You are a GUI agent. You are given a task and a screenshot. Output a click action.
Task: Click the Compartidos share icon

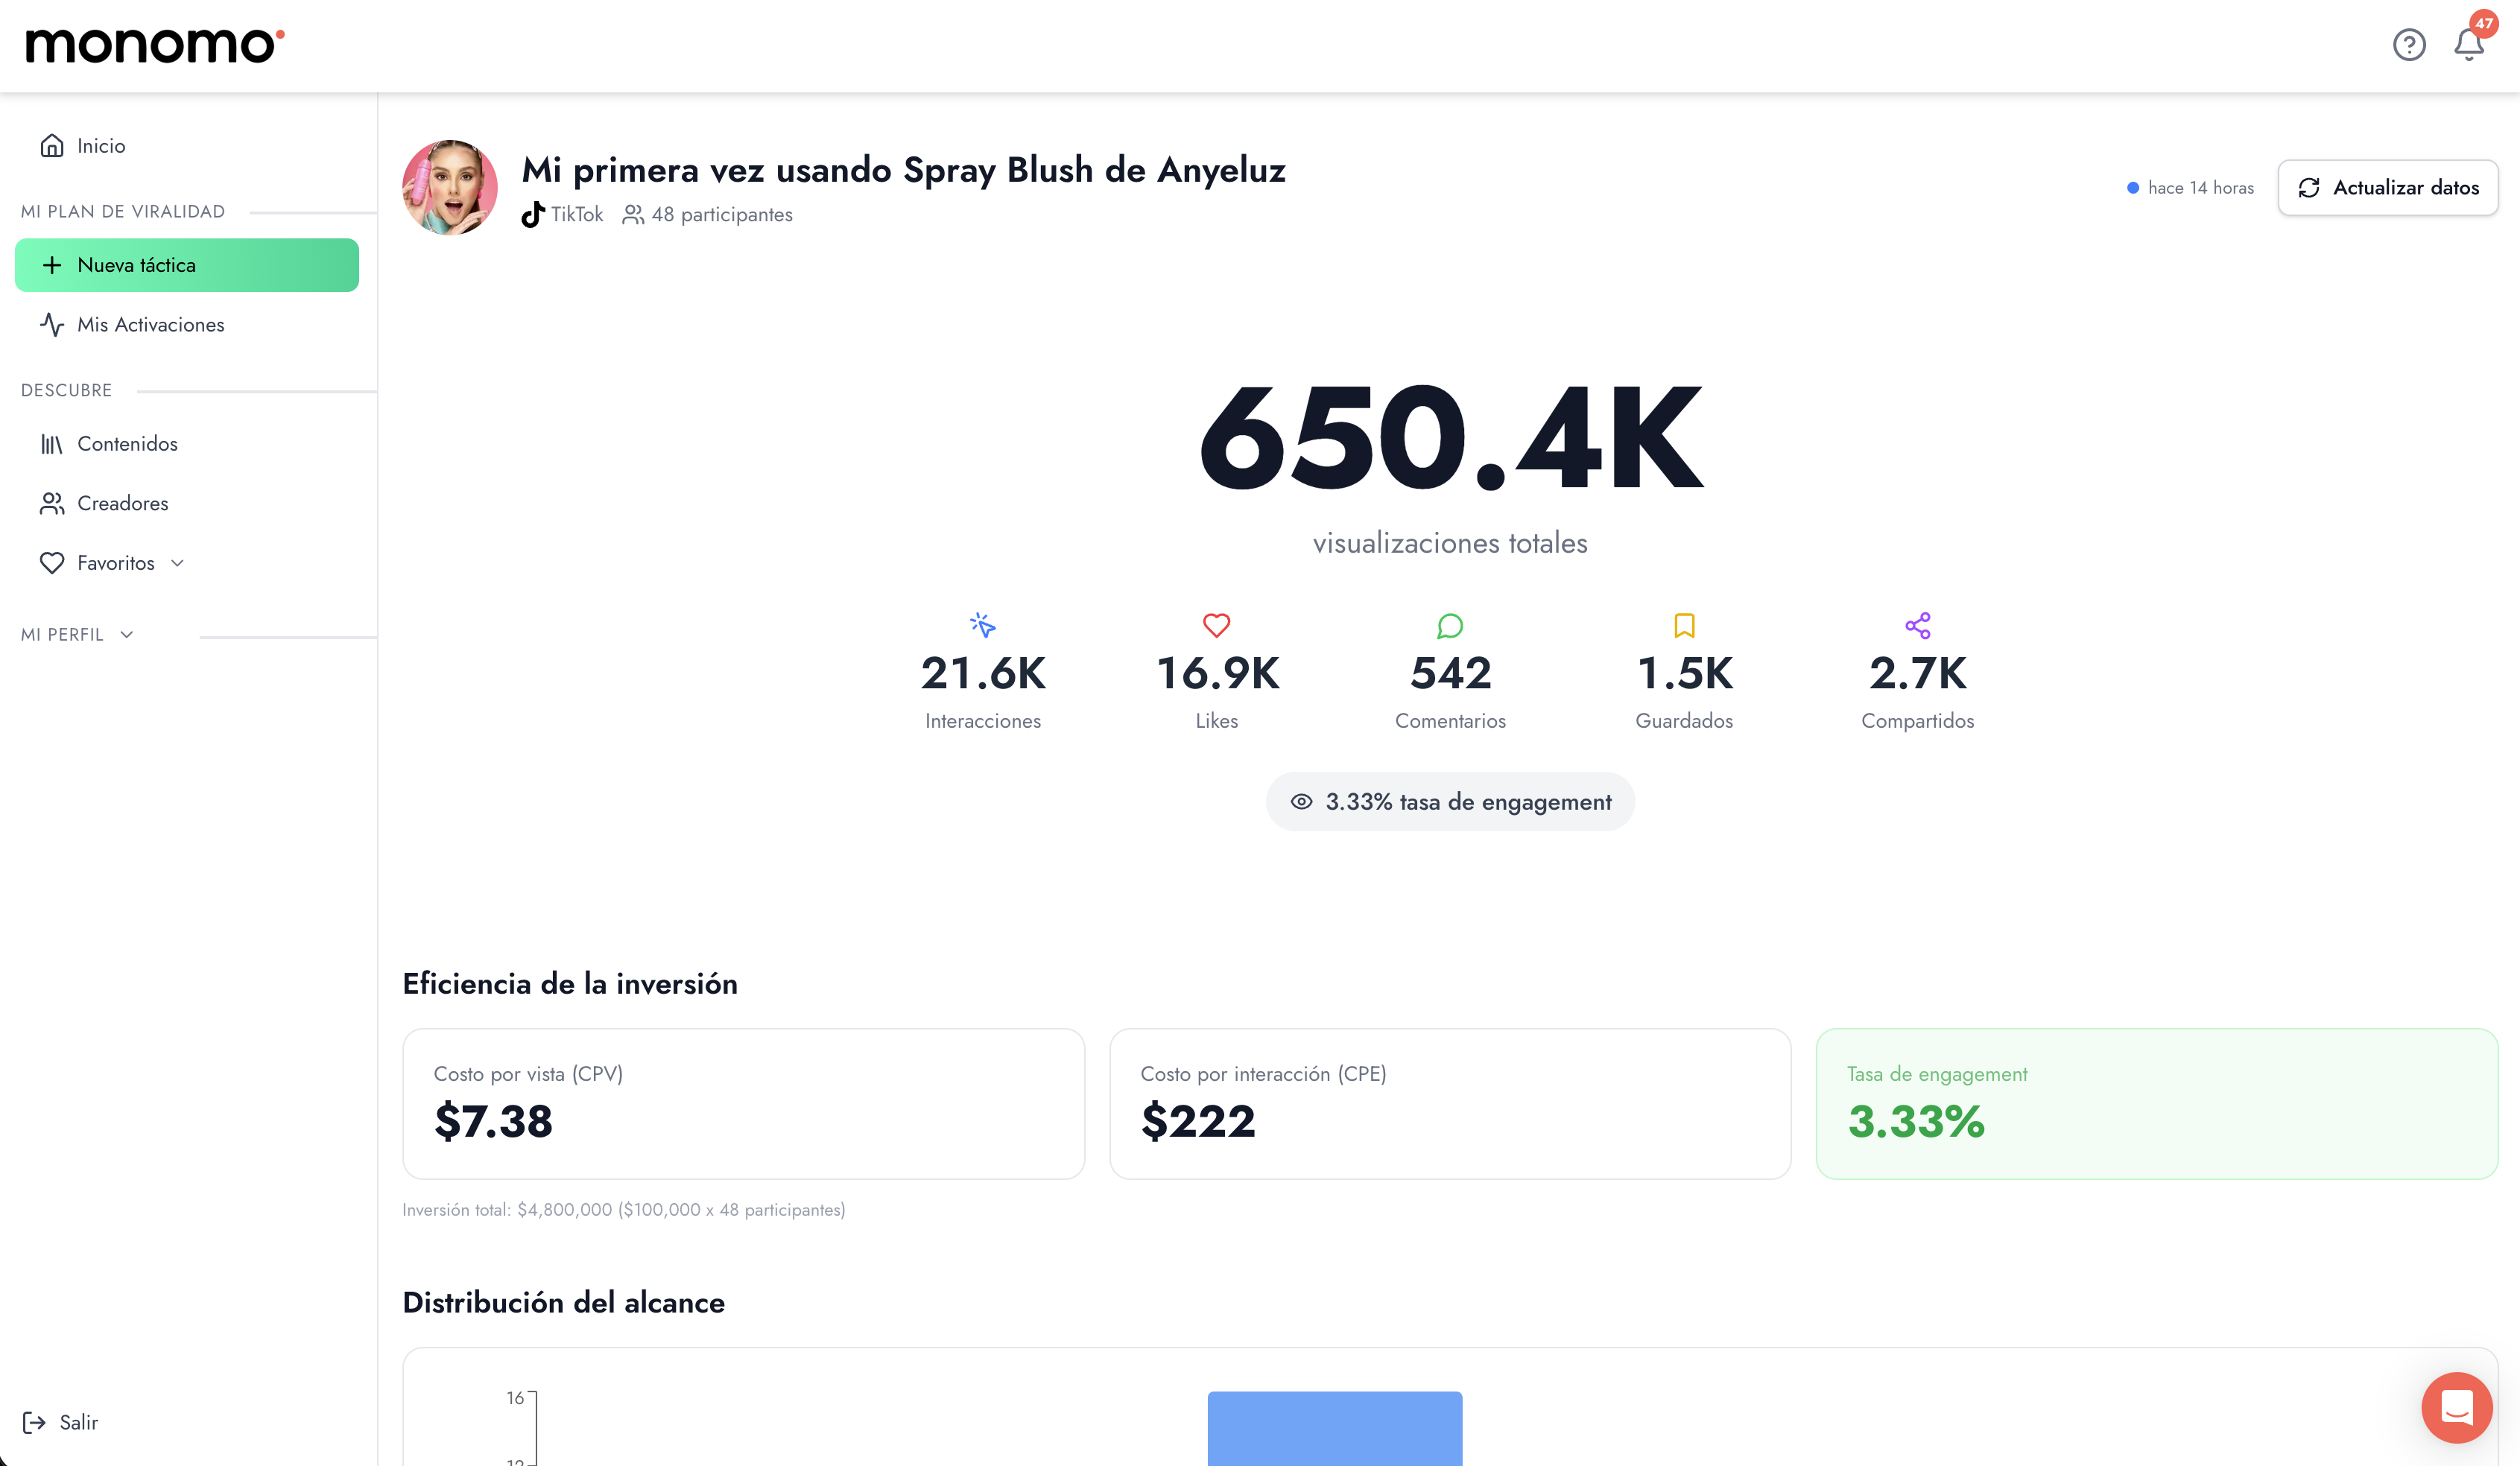(1917, 626)
